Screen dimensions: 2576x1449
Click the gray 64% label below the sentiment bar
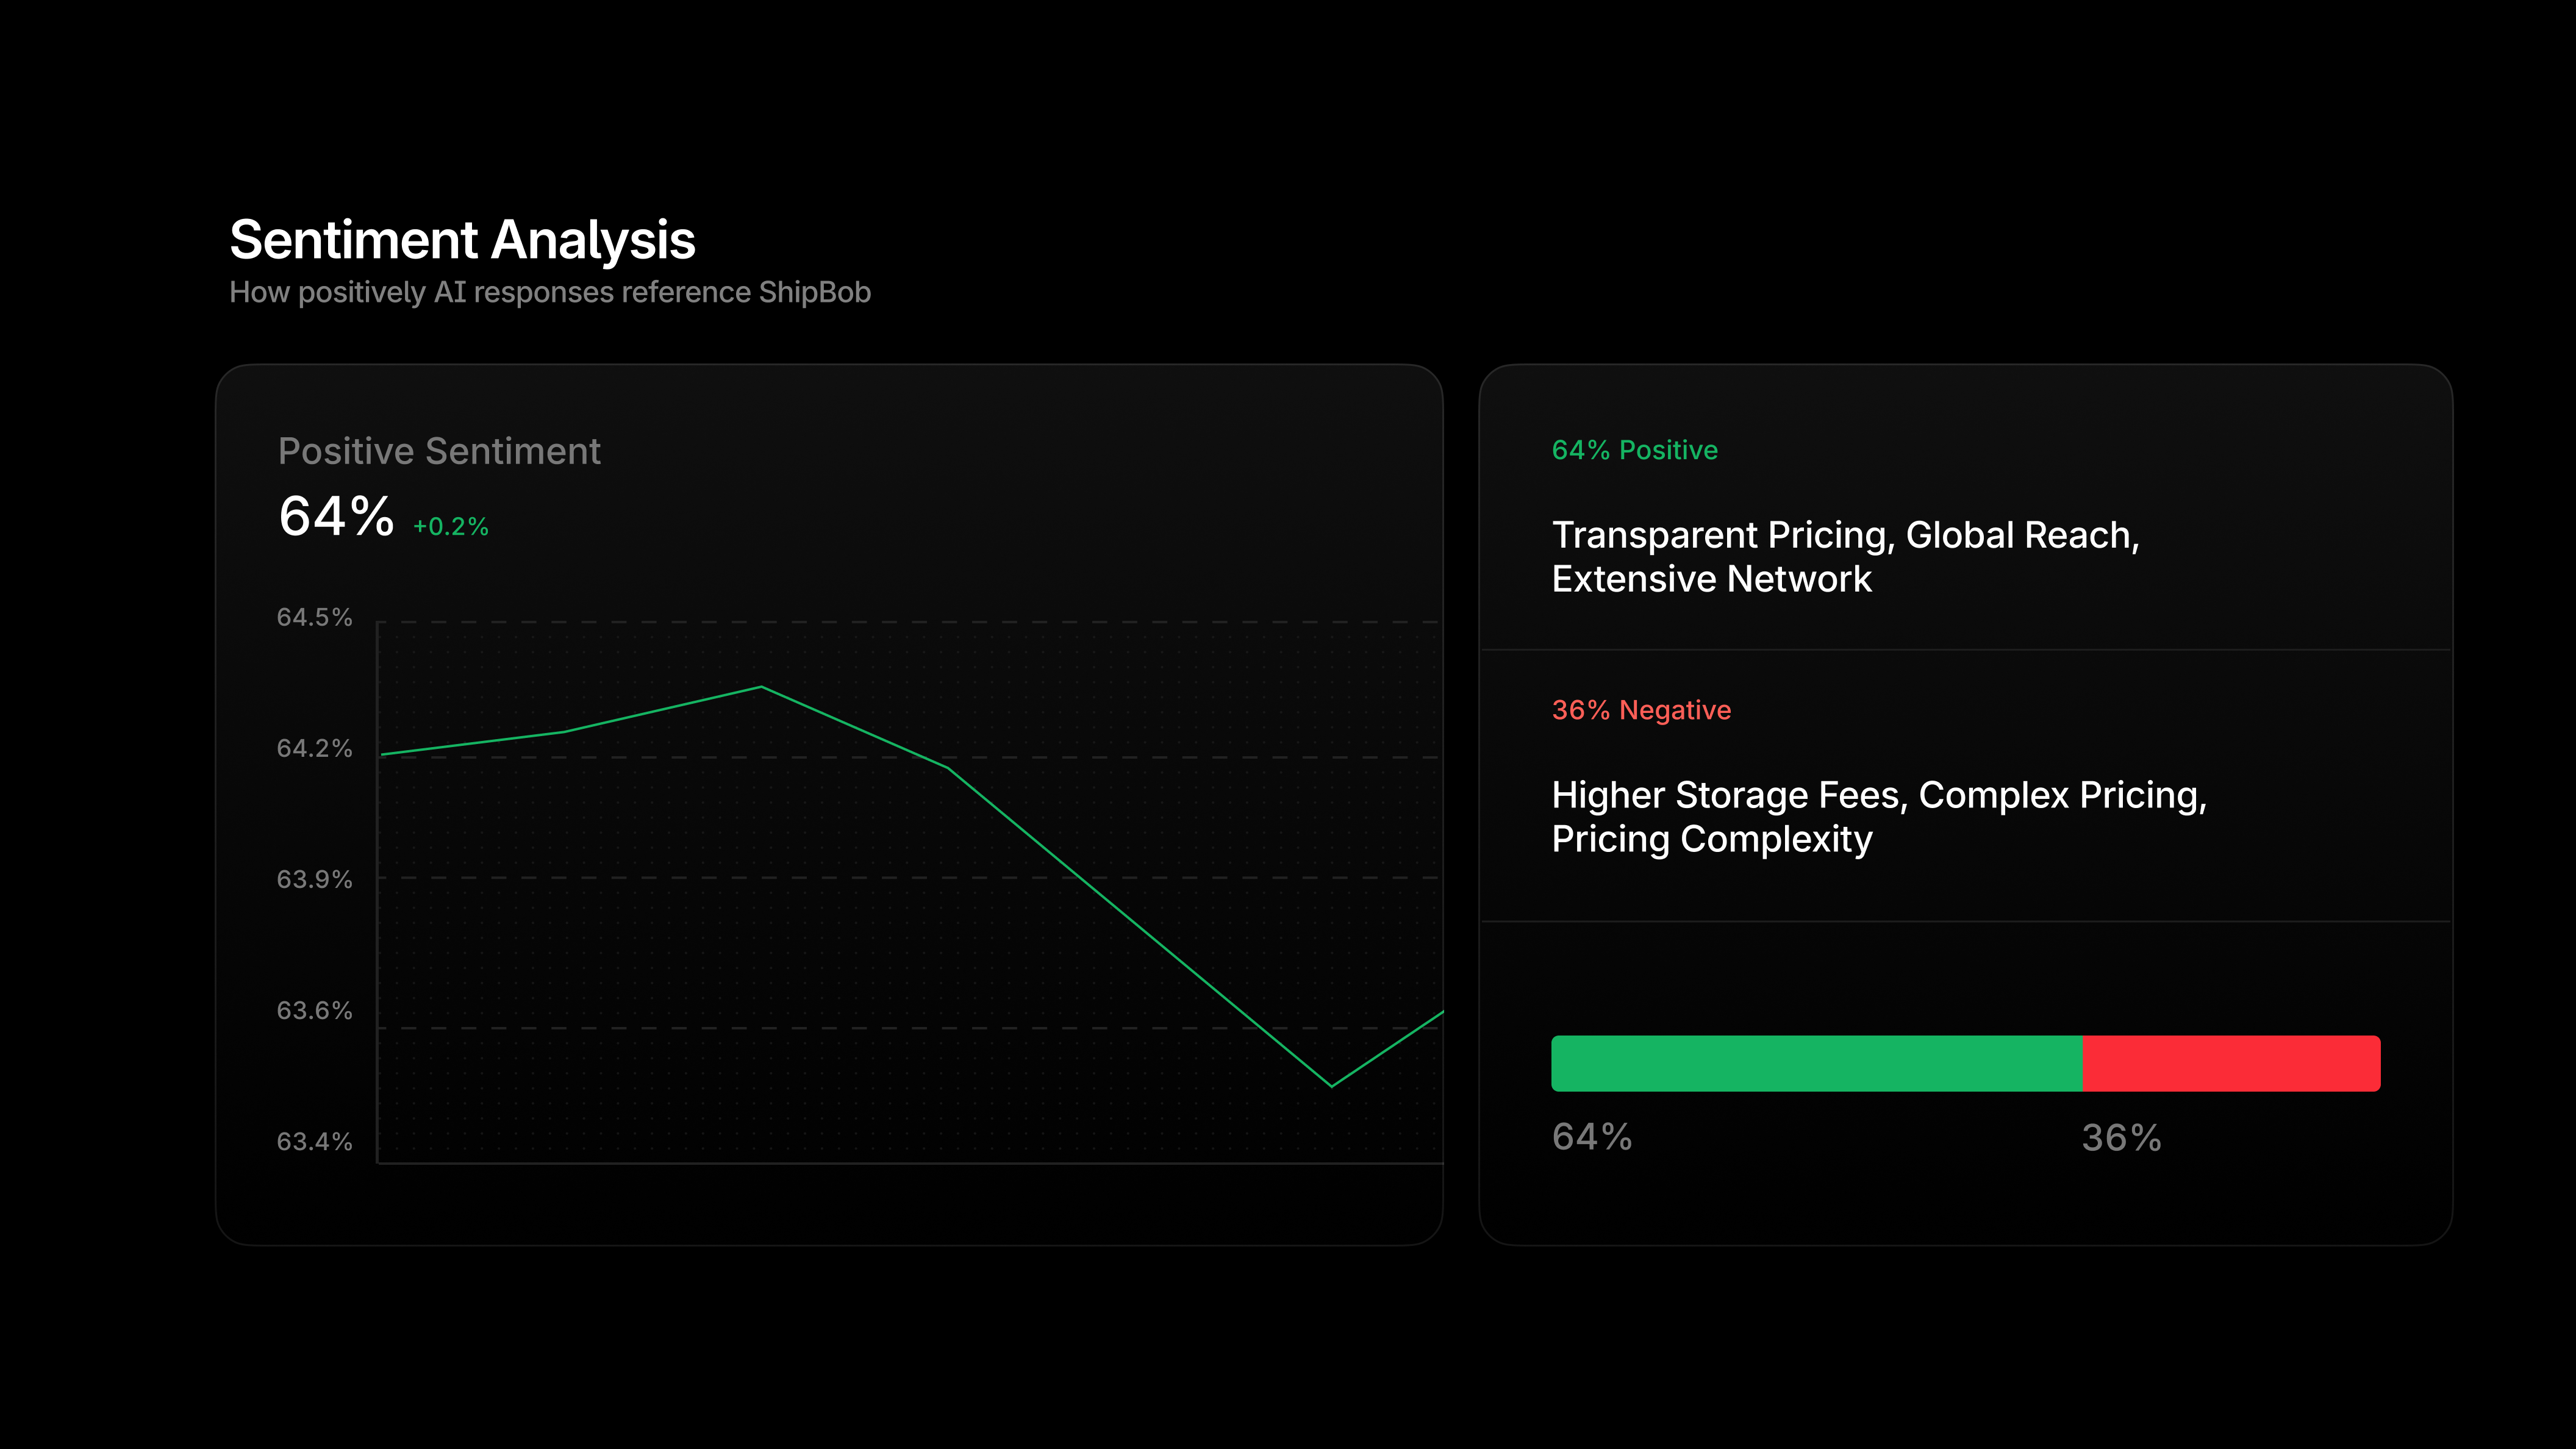[1592, 1137]
